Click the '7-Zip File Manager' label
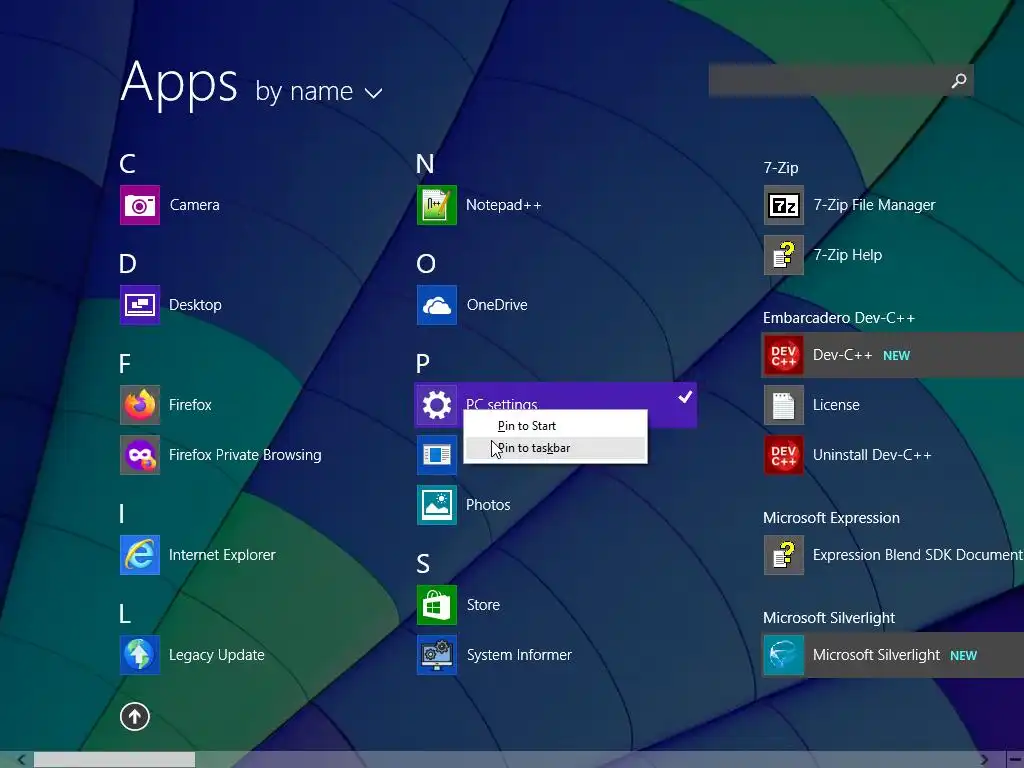Viewport: 1024px width, 768px height. (x=874, y=205)
